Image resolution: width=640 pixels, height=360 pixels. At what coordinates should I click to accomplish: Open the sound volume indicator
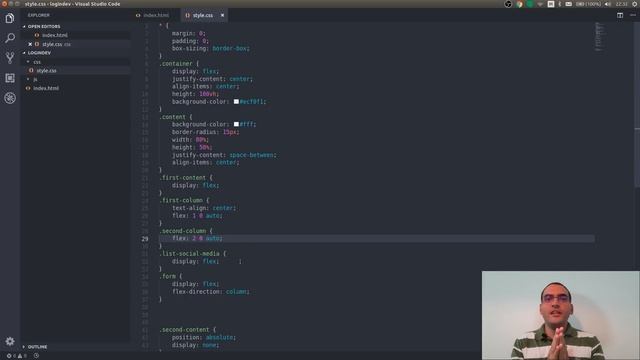[608, 4]
